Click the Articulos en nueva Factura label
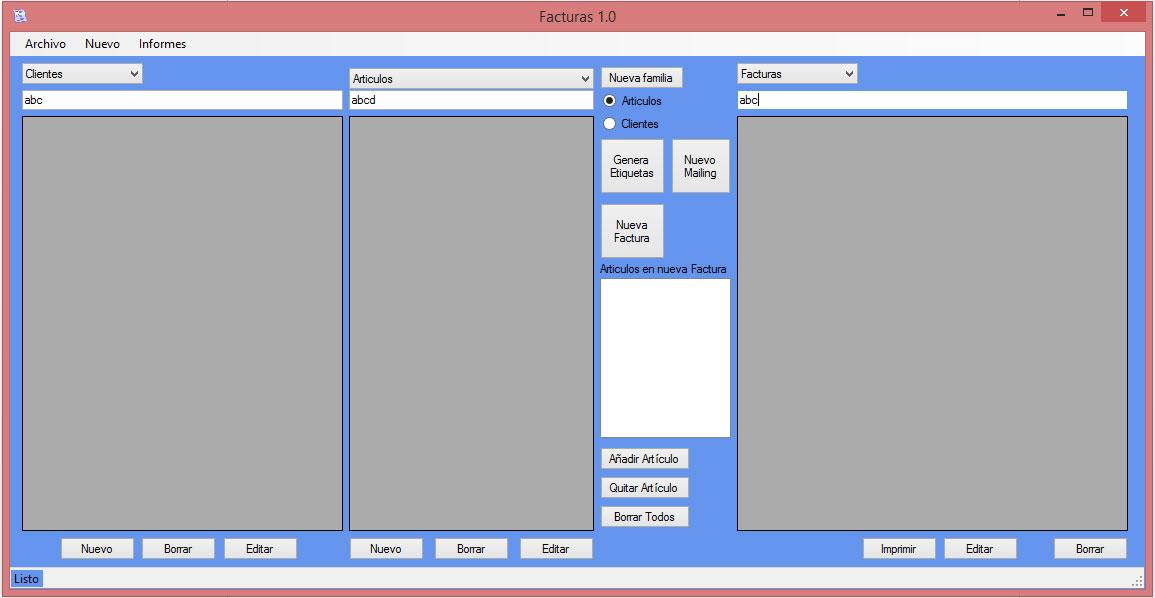This screenshot has width=1155, height=598. click(x=663, y=270)
